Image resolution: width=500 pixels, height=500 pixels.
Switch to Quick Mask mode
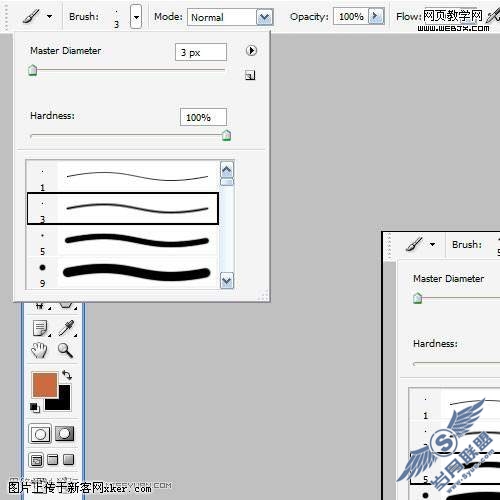pos(64,433)
